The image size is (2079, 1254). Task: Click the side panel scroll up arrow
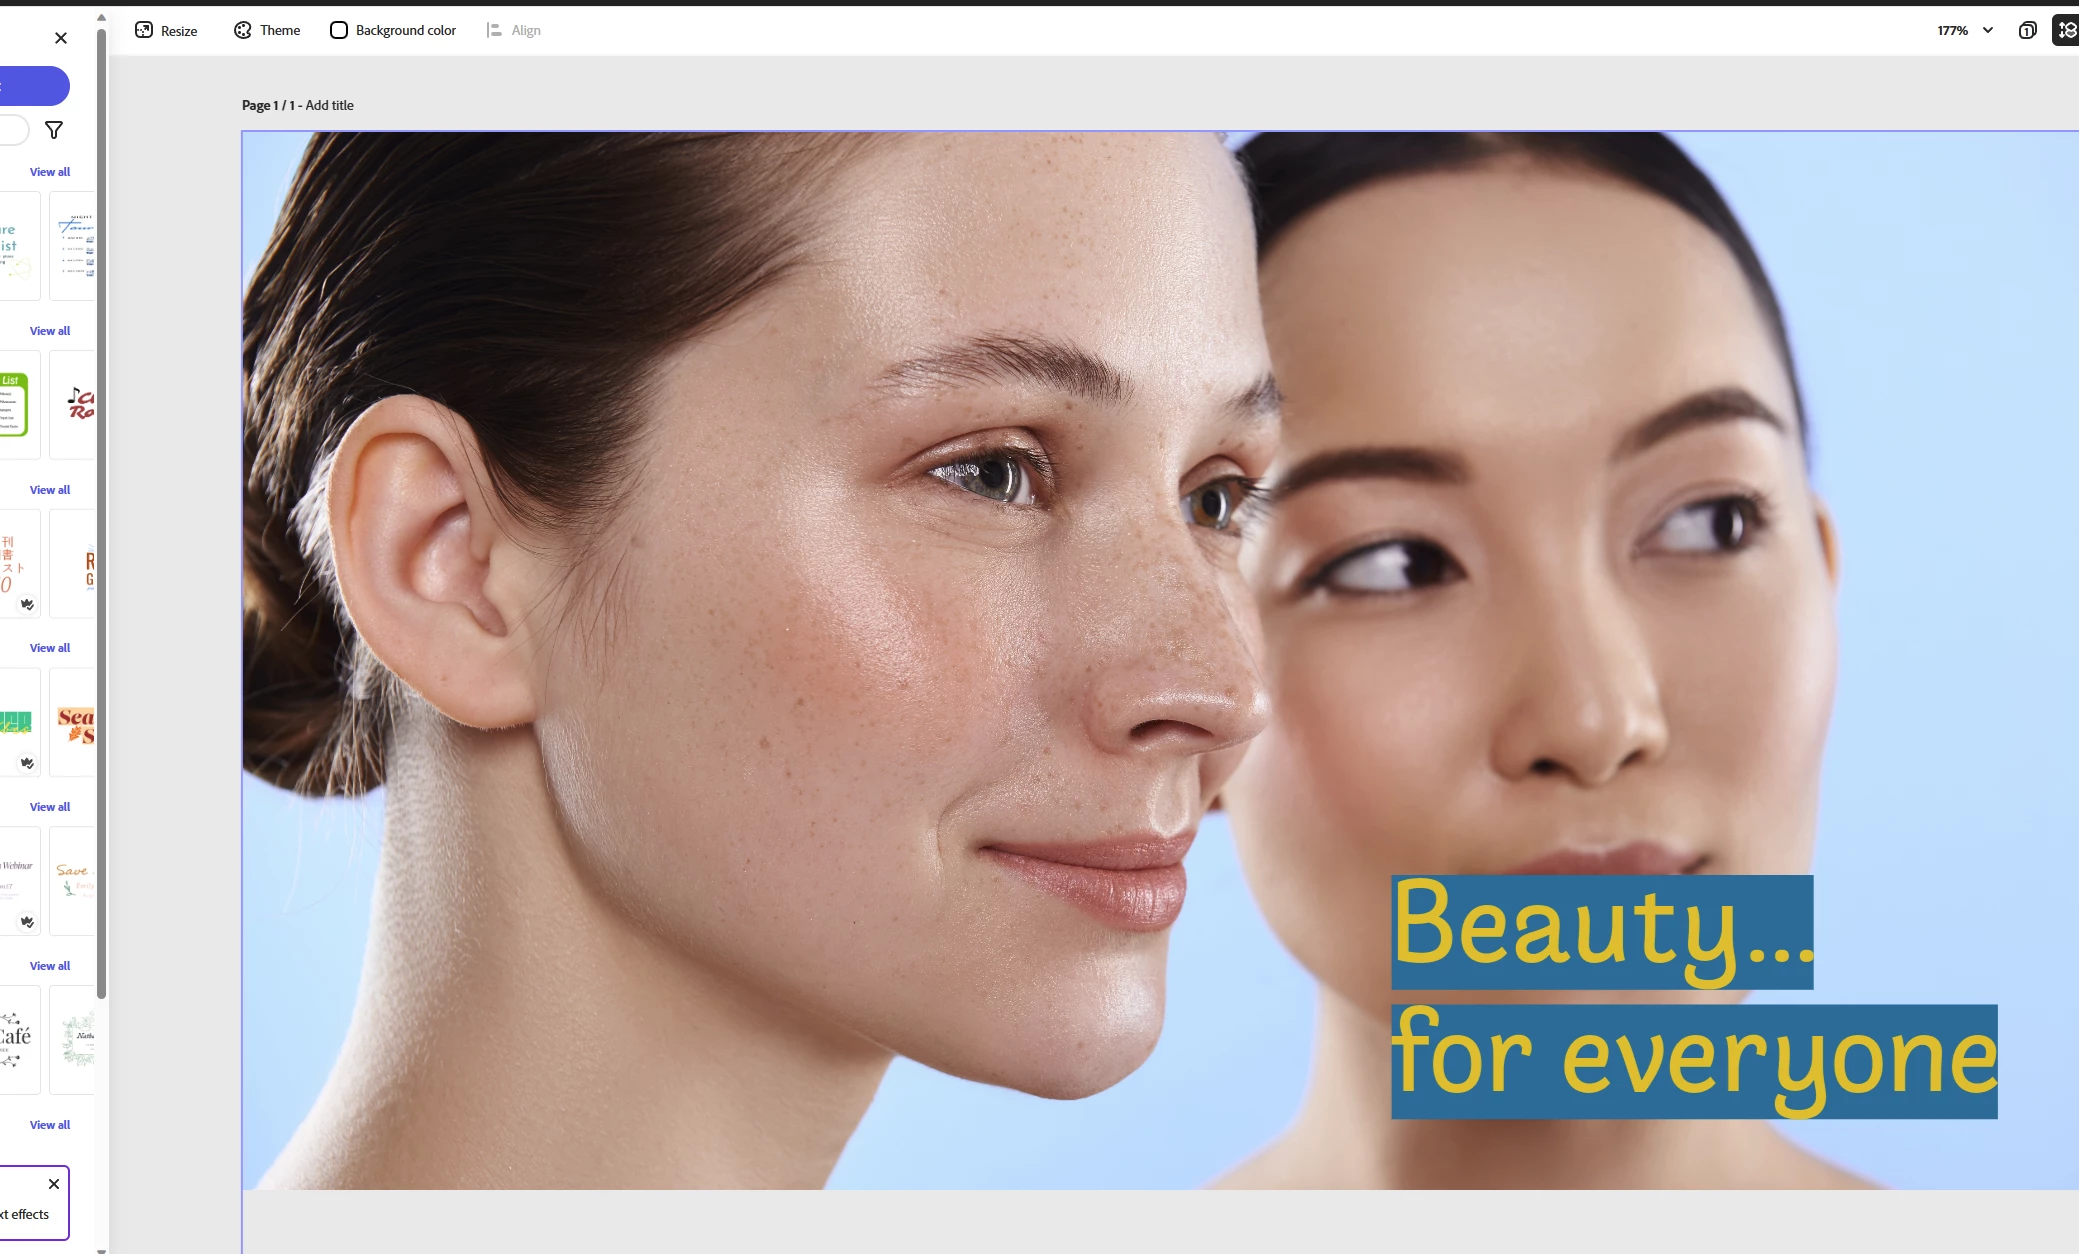coord(101,18)
